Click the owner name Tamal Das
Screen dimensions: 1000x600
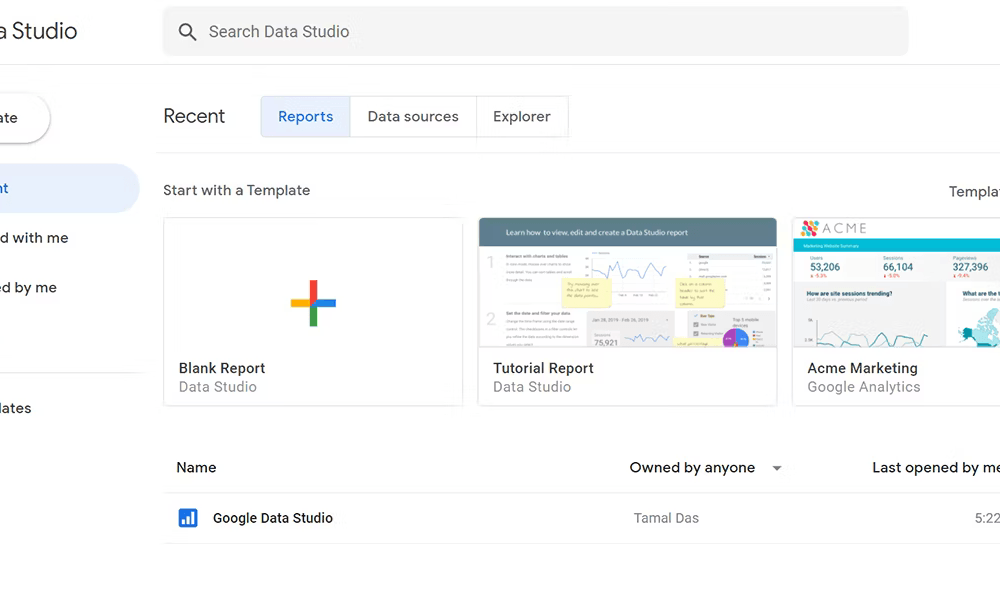(666, 518)
